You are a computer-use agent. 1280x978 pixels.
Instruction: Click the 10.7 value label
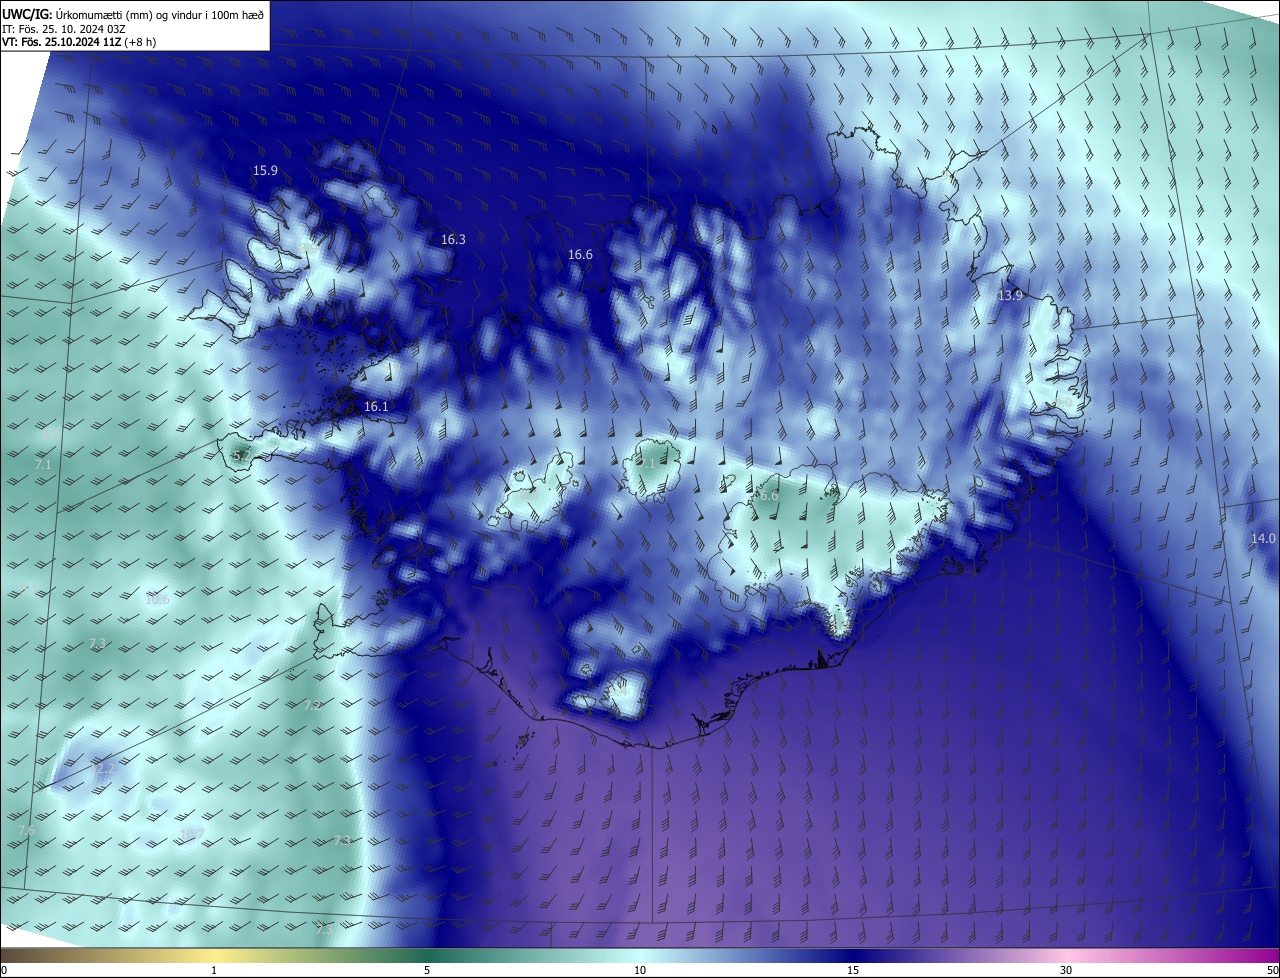tap(191, 835)
